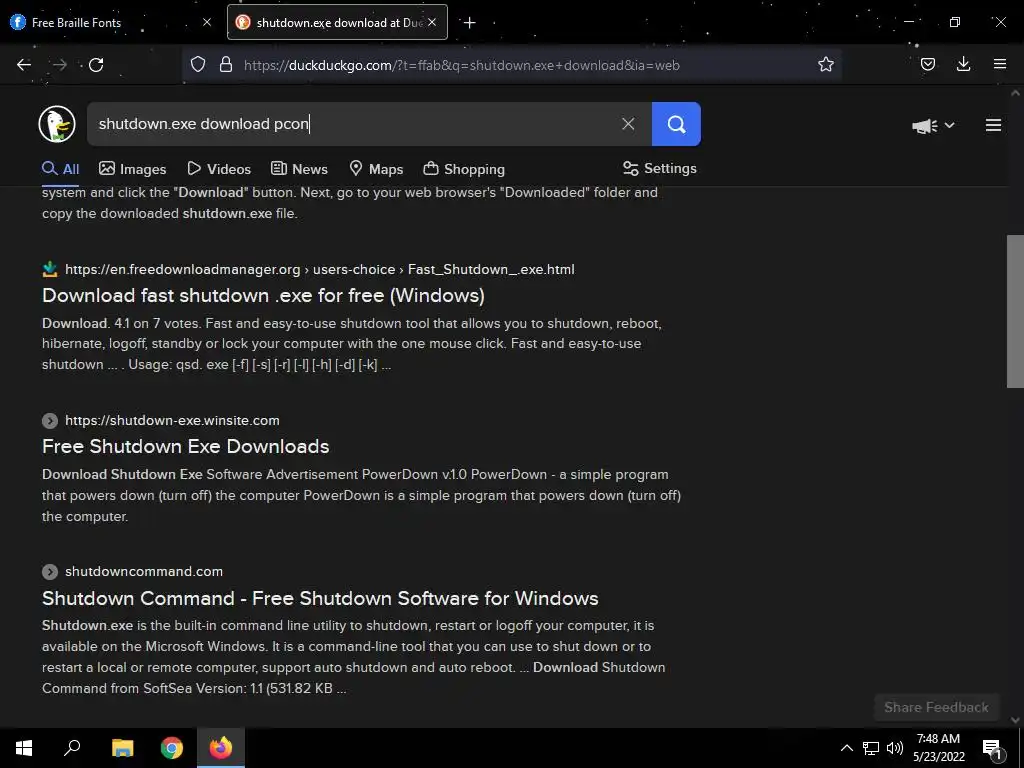Switch to Images results
The height and width of the screenshot is (768, 1024).
133,168
